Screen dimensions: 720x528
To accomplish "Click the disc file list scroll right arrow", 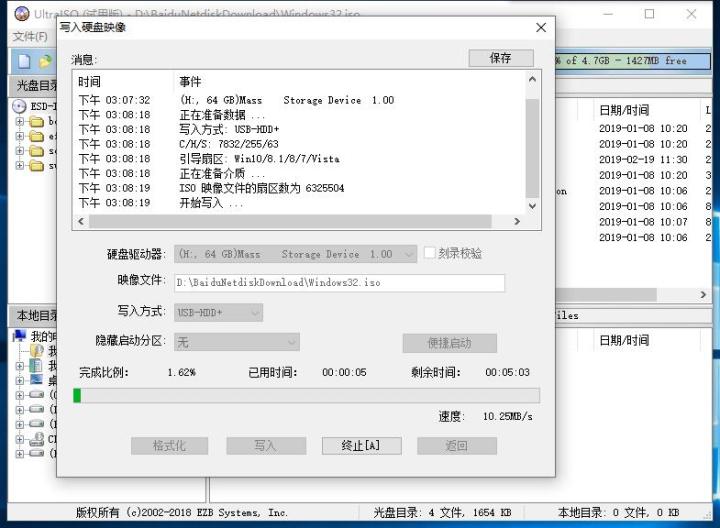I will 703,295.
